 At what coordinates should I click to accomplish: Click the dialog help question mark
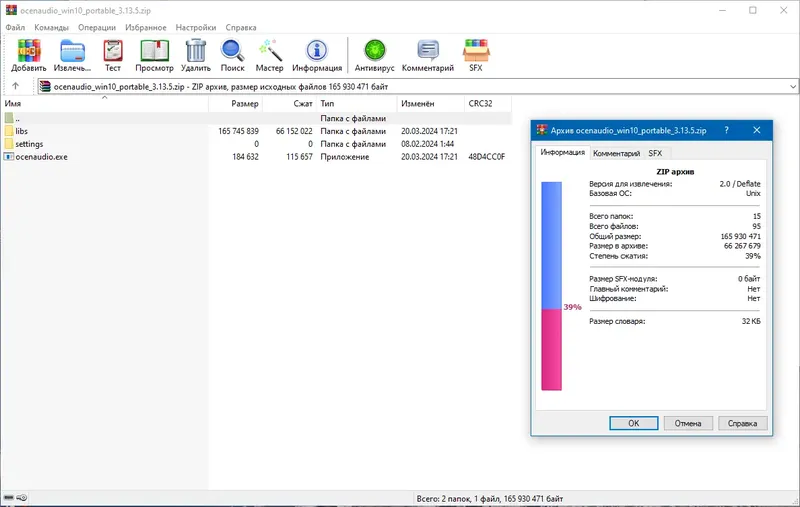727,131
